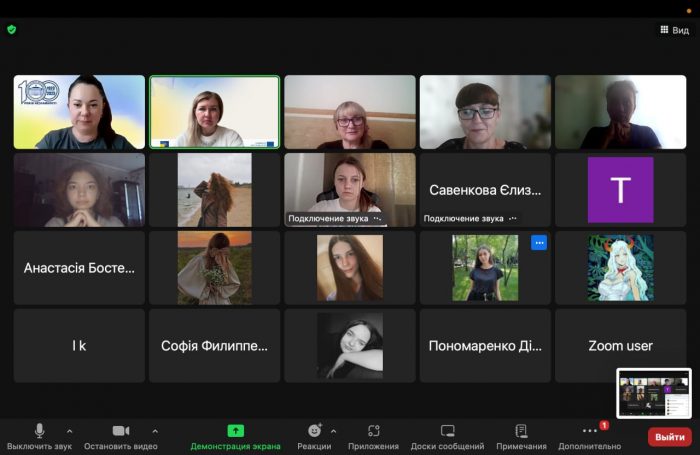Screen dimensions: 700x455
Task: Click the green encryption shield icon
Action: coord(12,29)
